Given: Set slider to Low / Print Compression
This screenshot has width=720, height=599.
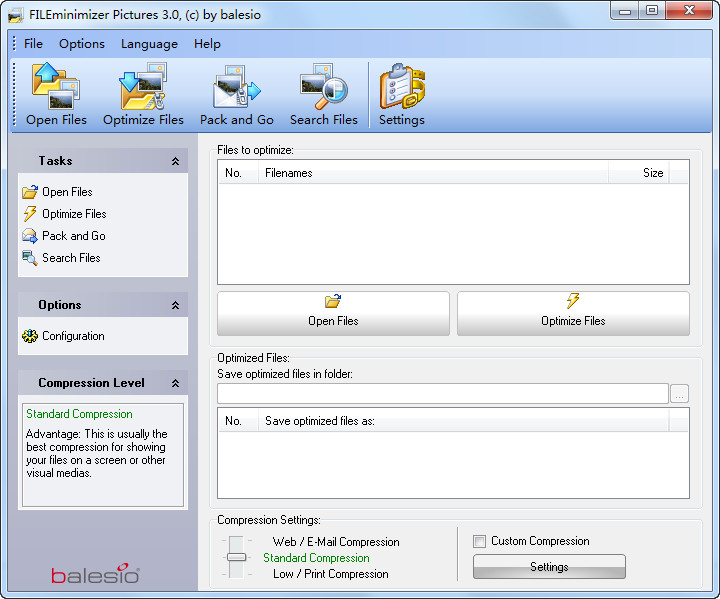Looking at the screenshot, I should [x=331, y=574].
